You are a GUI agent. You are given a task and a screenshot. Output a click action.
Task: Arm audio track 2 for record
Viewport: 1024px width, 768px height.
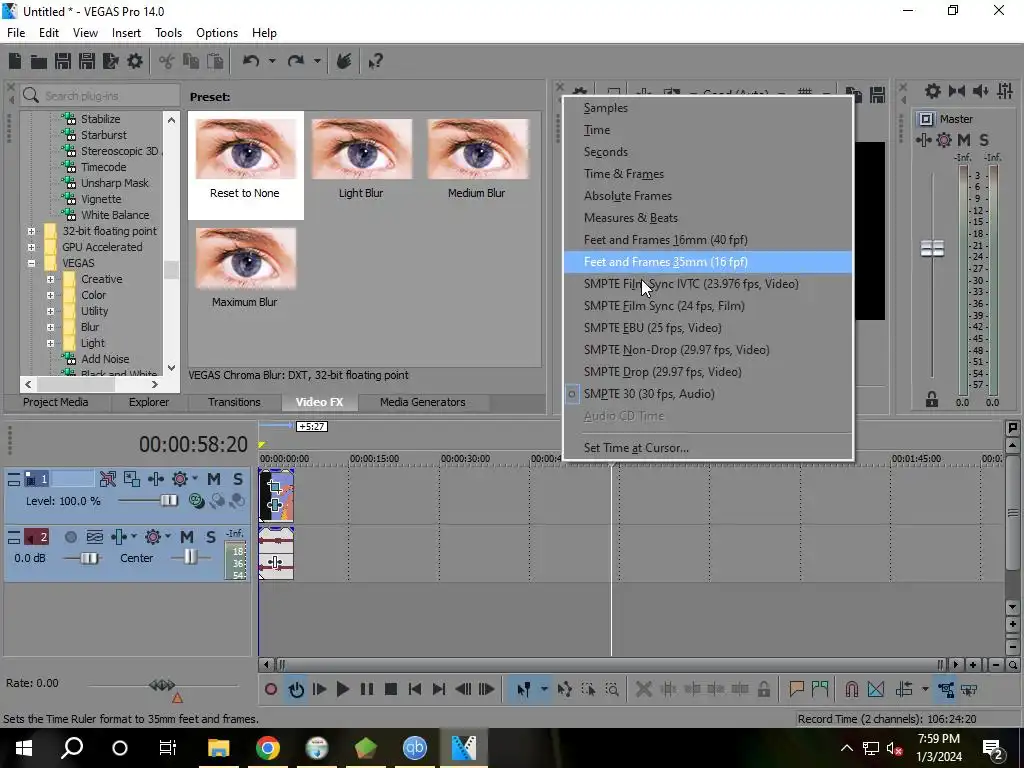(71, 537)
